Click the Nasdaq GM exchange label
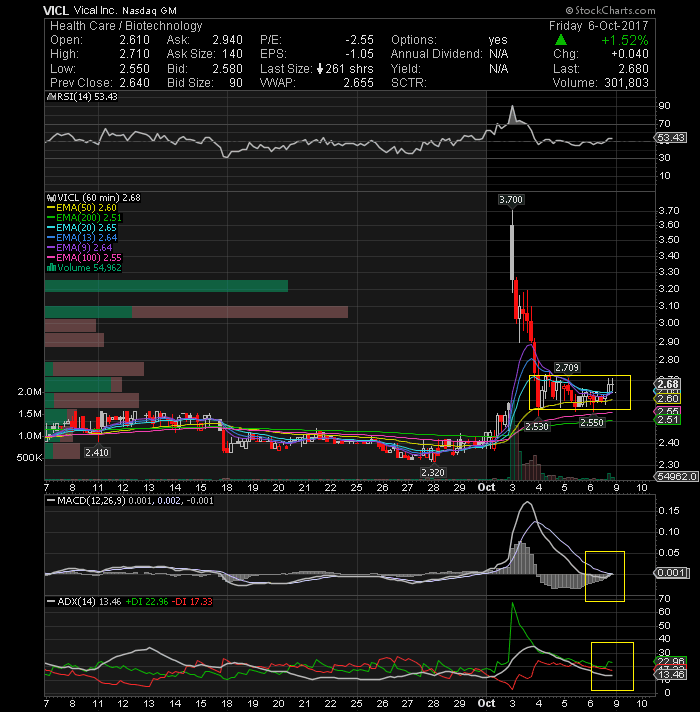The height and width of the screenshot is (712, 700). click(149, 10)
